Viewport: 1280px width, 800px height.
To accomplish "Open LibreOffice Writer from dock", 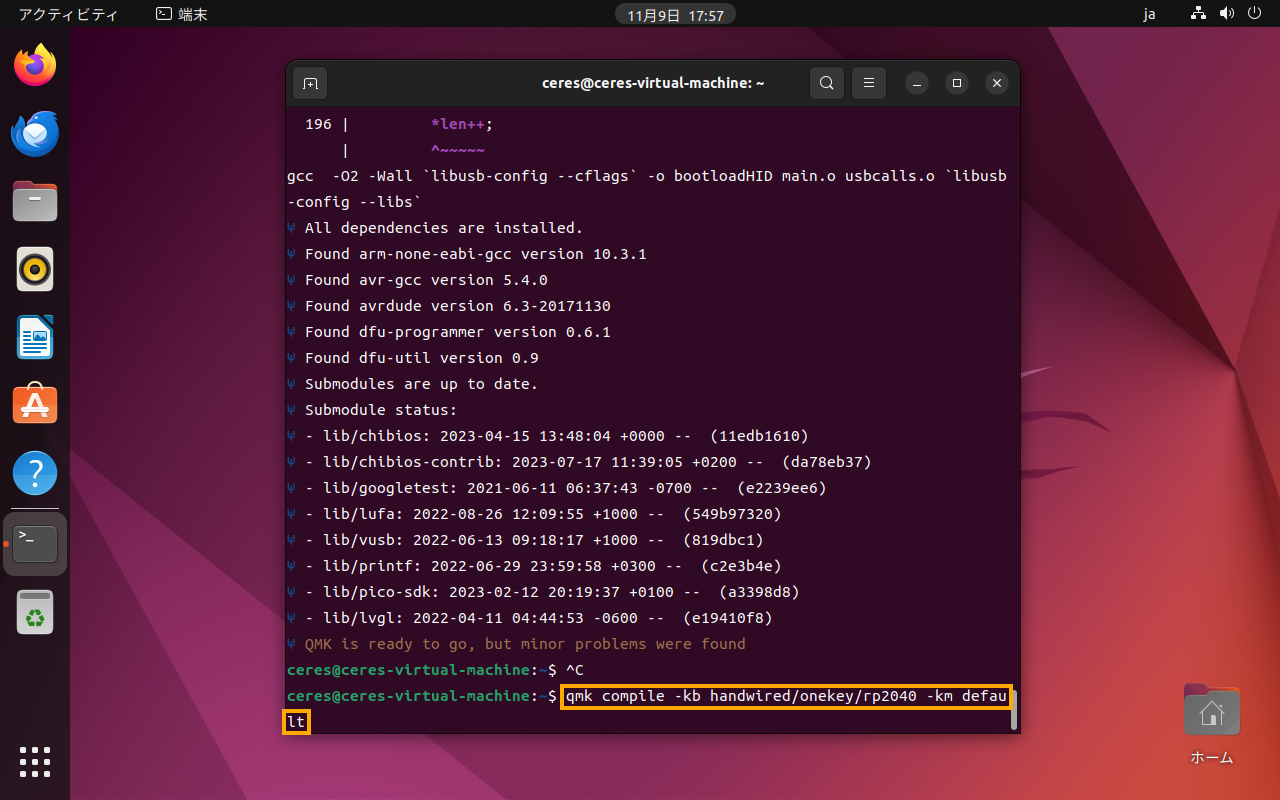I will [x=35, y=337].
